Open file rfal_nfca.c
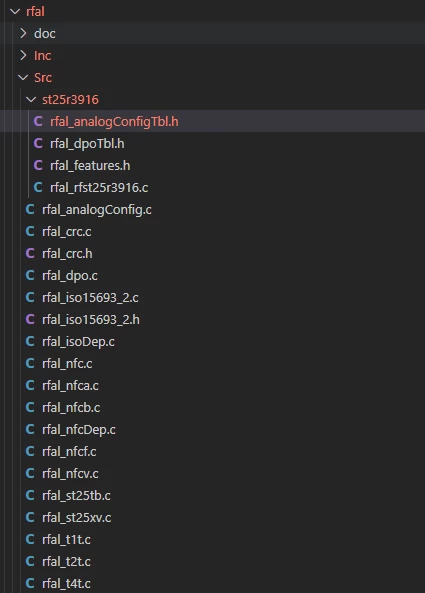The height and width of the screenshot is (593, 425). coord(70,385)
